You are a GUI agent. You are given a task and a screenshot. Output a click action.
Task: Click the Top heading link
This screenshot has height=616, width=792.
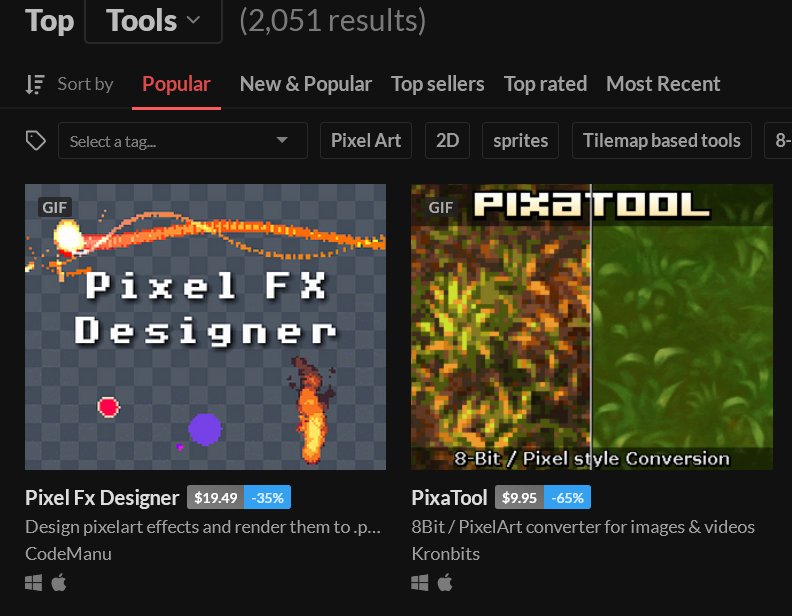(50, 21)
